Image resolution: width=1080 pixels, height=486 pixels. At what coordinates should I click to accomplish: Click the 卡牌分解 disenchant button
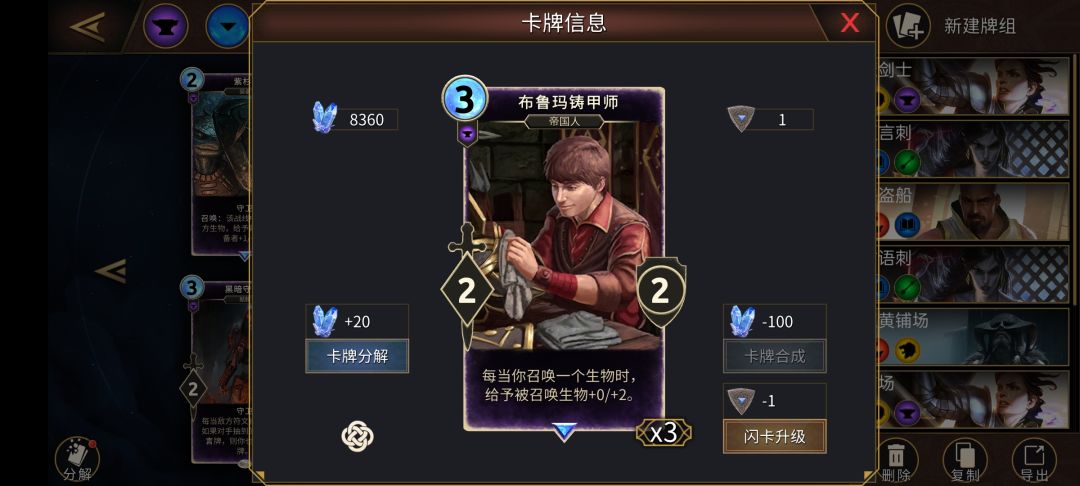point(357,356)
